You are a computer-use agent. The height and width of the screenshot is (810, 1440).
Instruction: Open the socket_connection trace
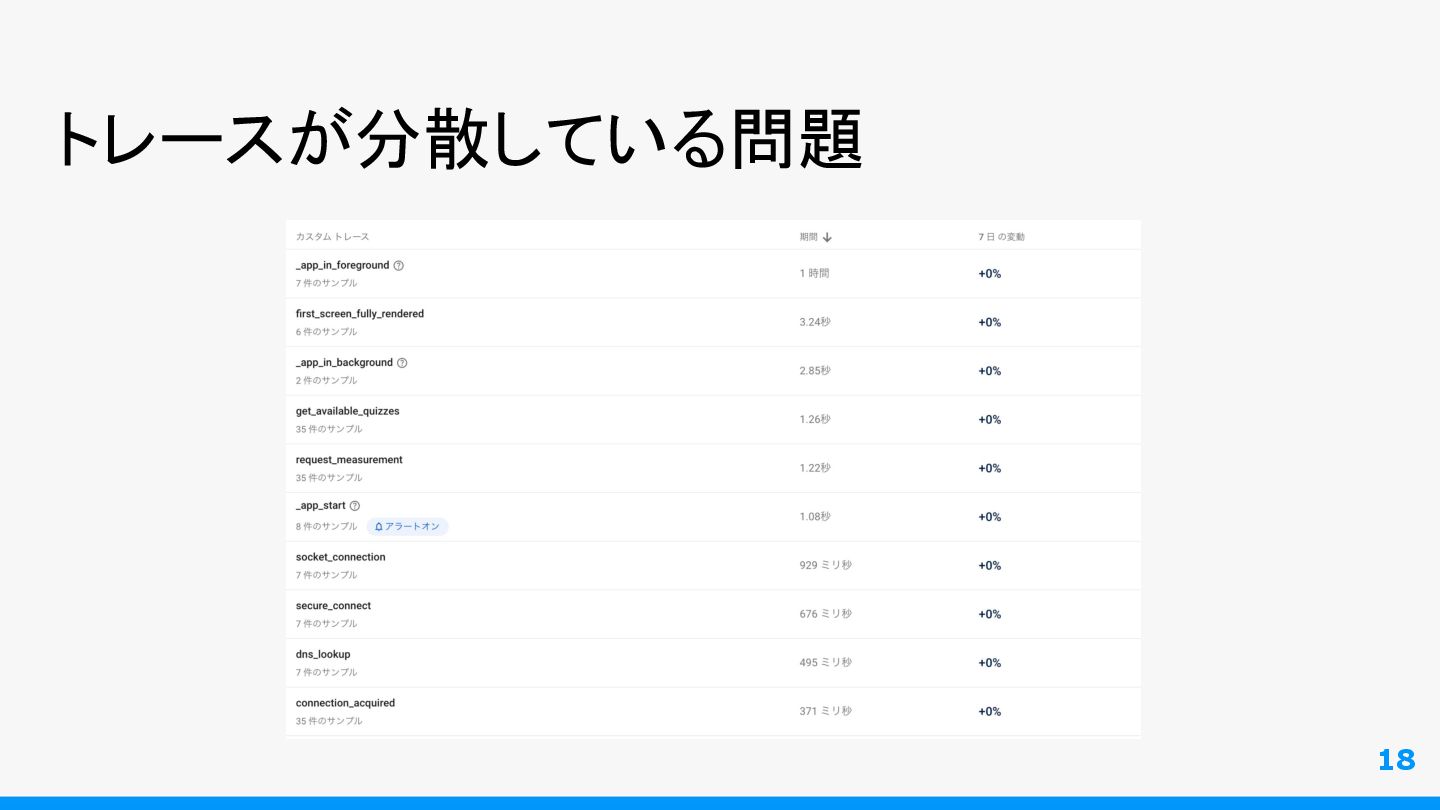[x=340, y=557]
